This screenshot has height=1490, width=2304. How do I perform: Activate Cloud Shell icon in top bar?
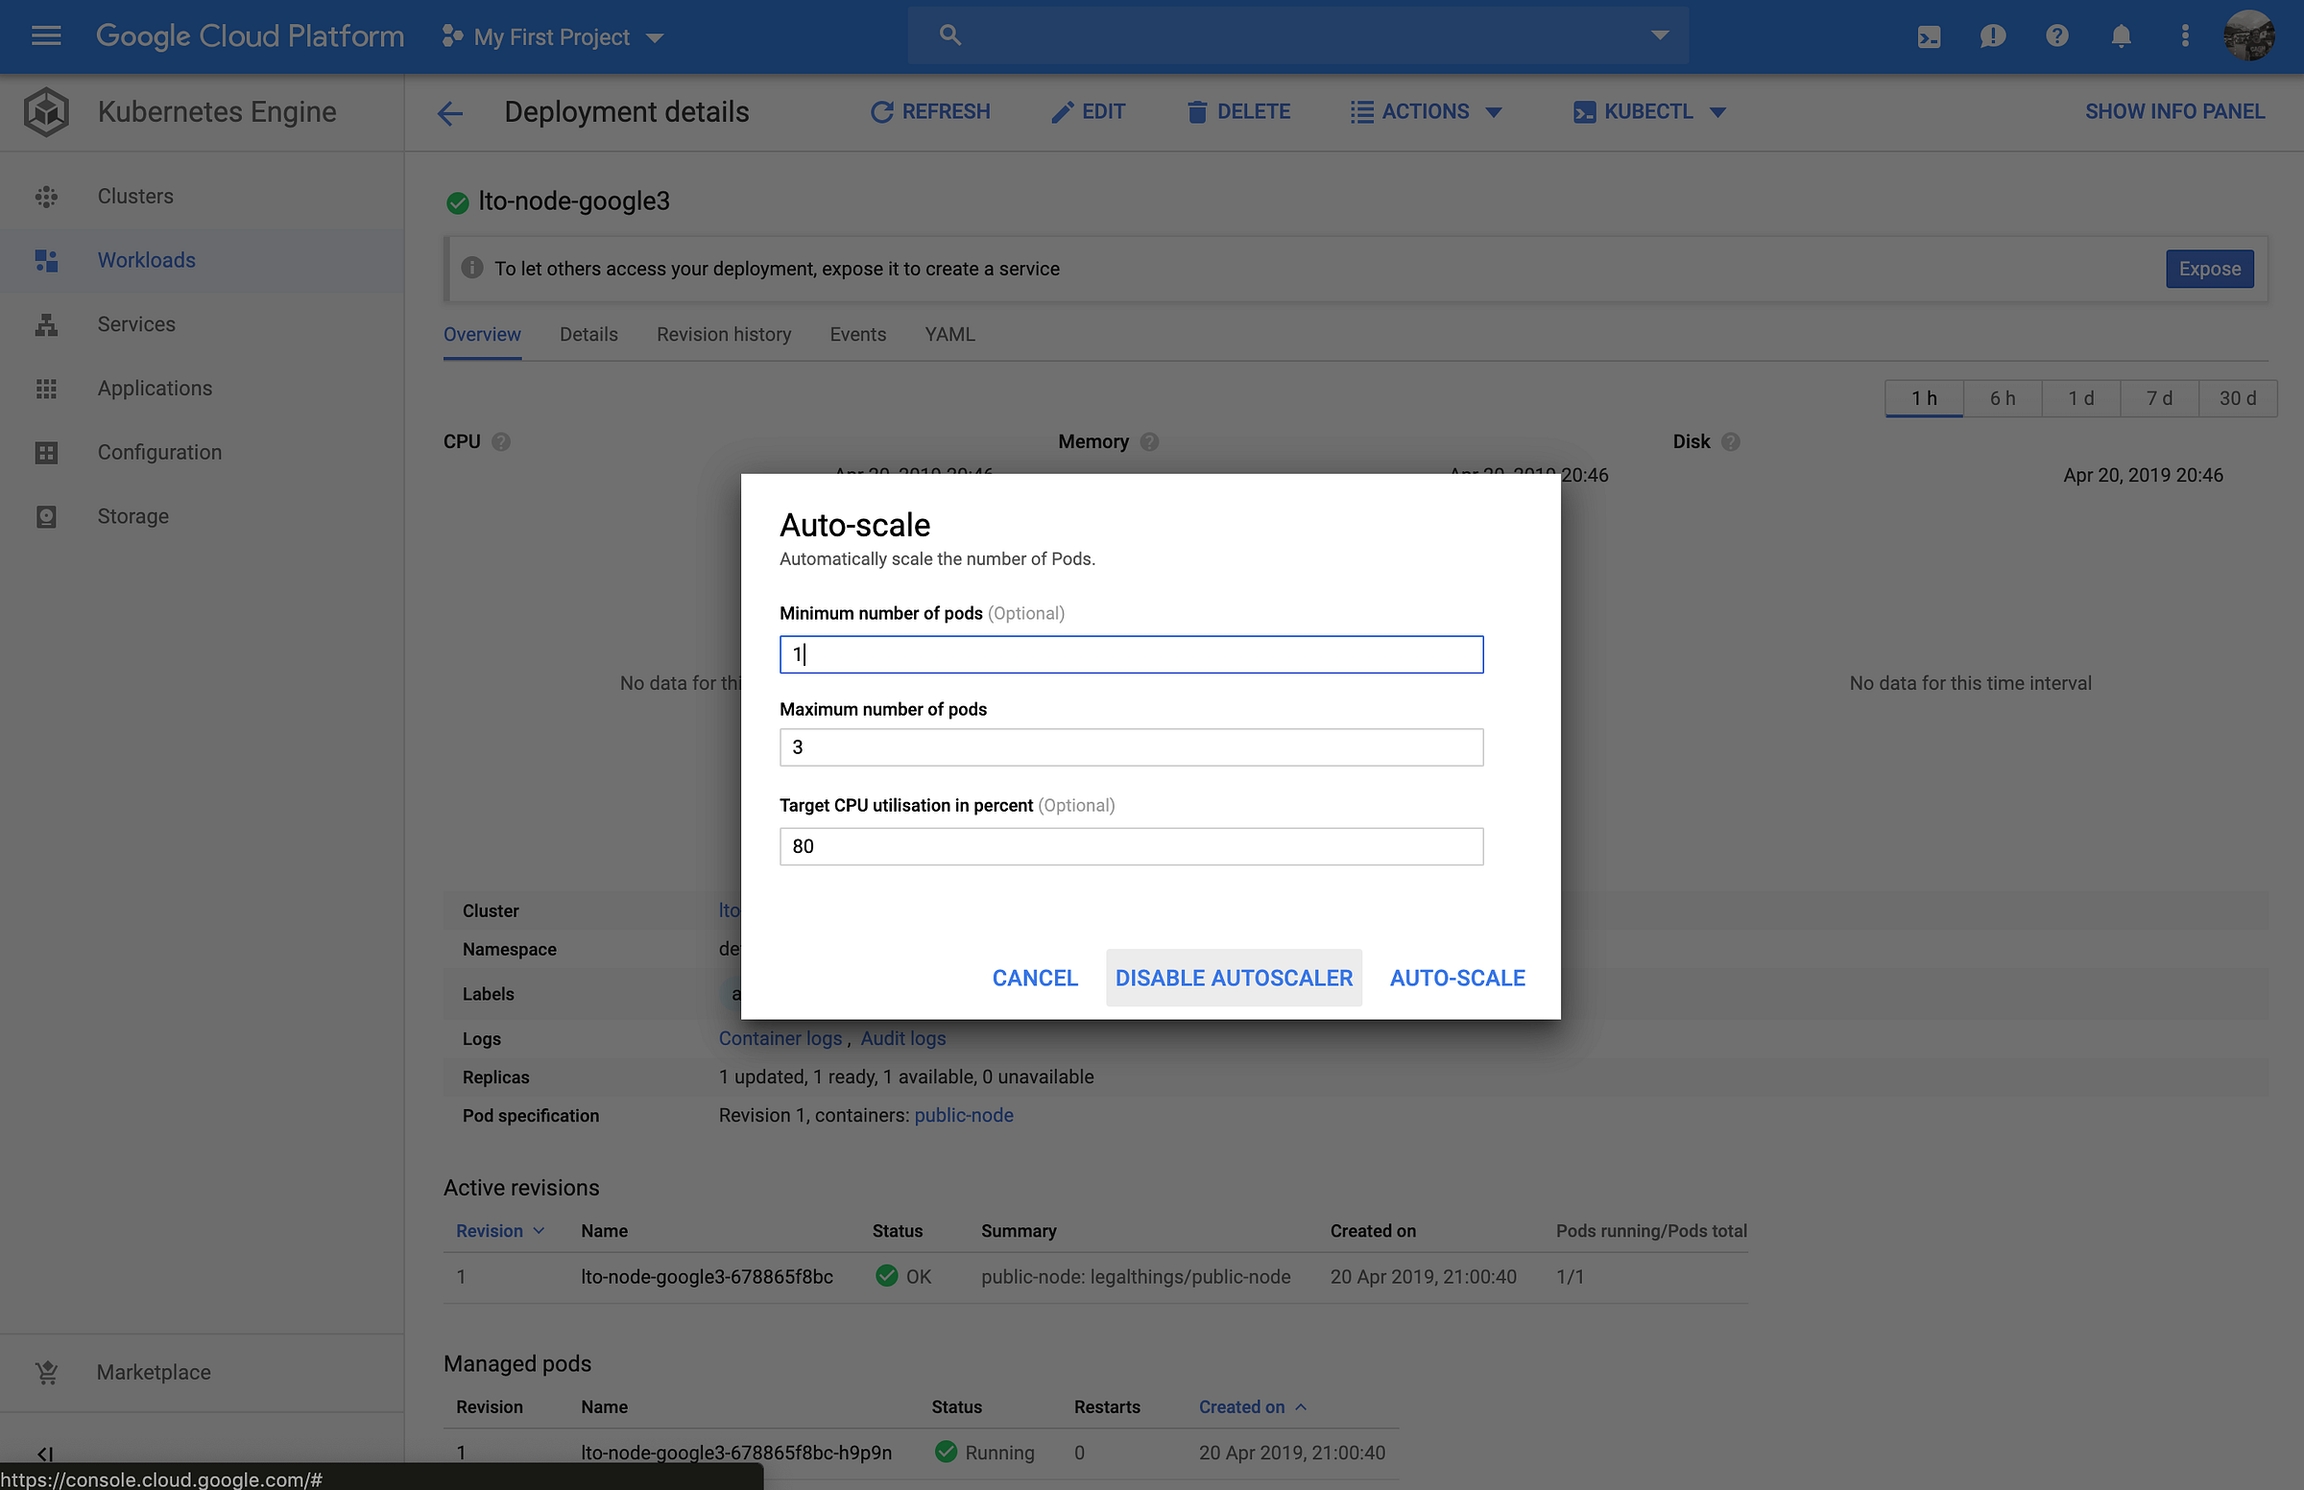pyautogui.click(x=1928, y=37)
